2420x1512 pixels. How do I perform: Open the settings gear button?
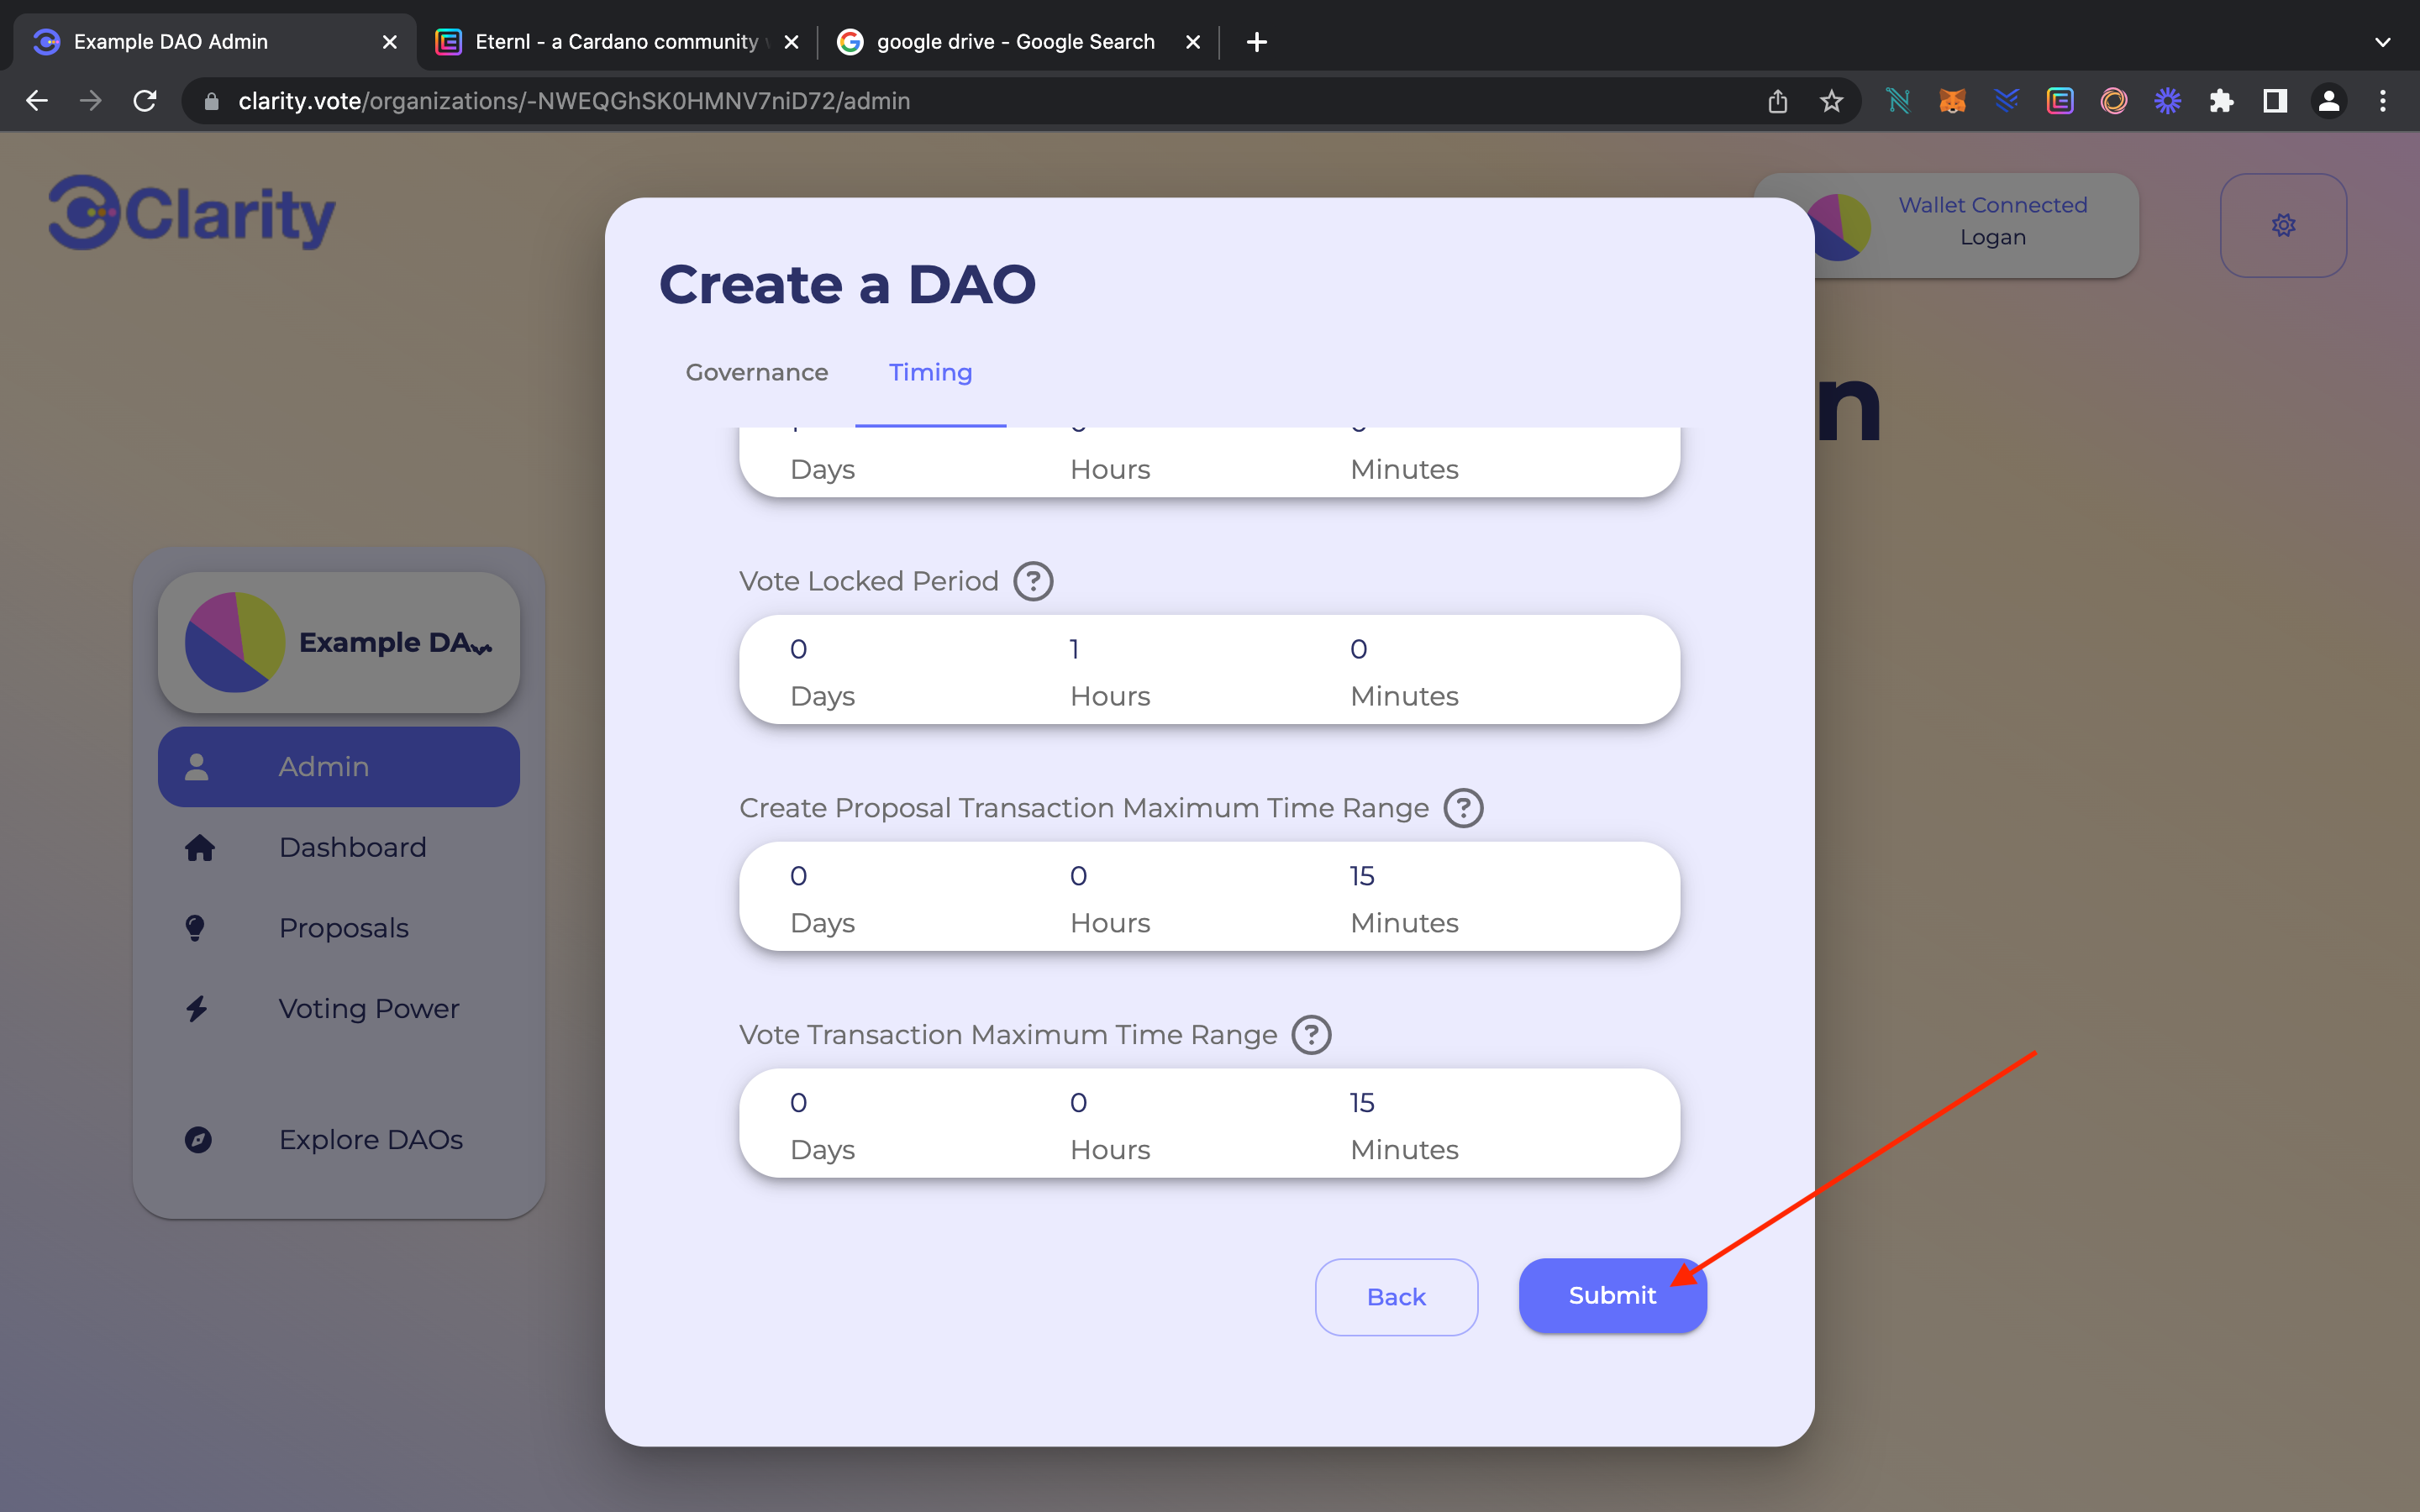(x=2283, y=225)
